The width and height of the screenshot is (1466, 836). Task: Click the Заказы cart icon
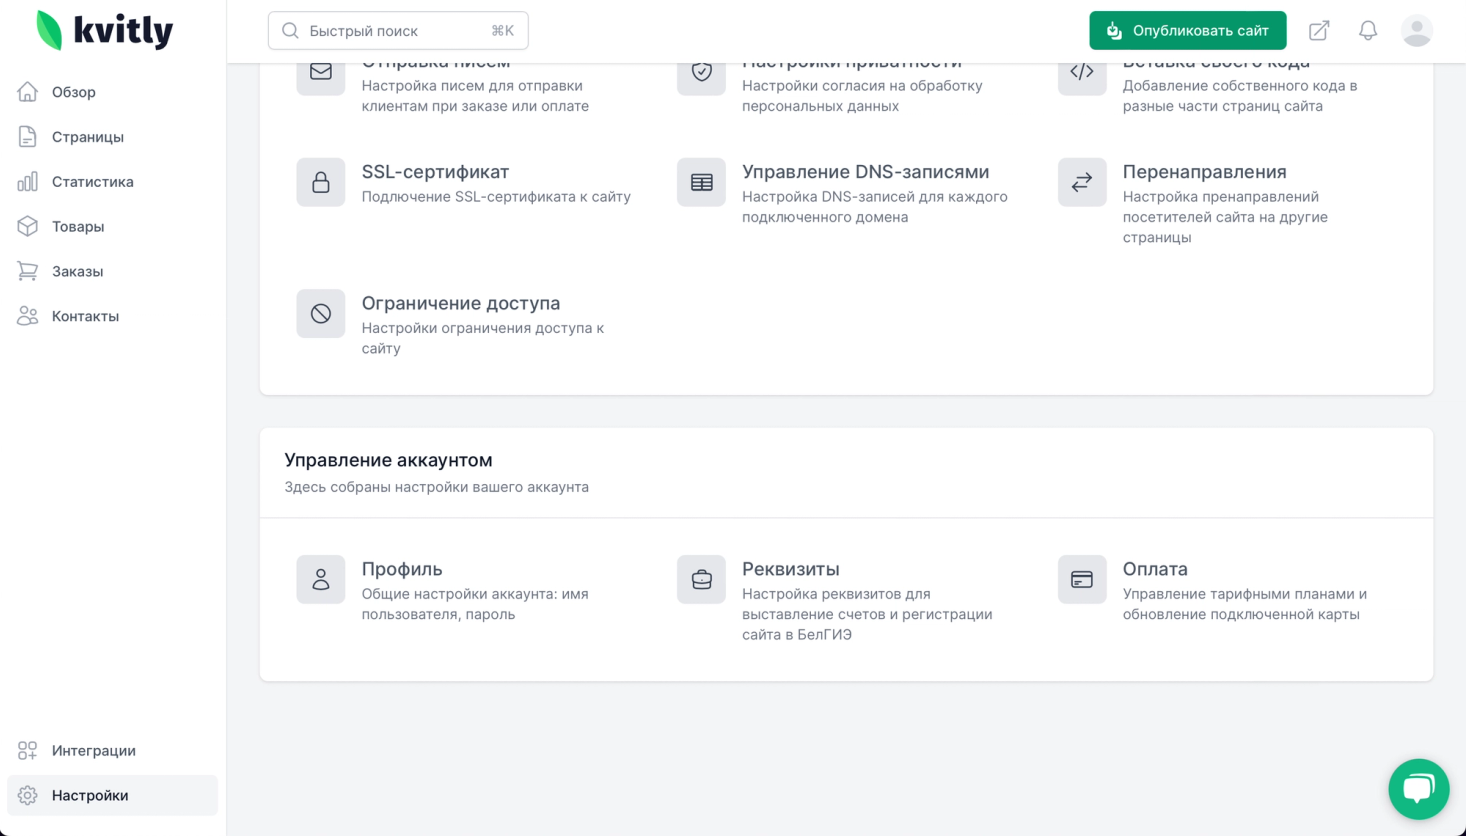pyautogui.click(x=28, y=271)
